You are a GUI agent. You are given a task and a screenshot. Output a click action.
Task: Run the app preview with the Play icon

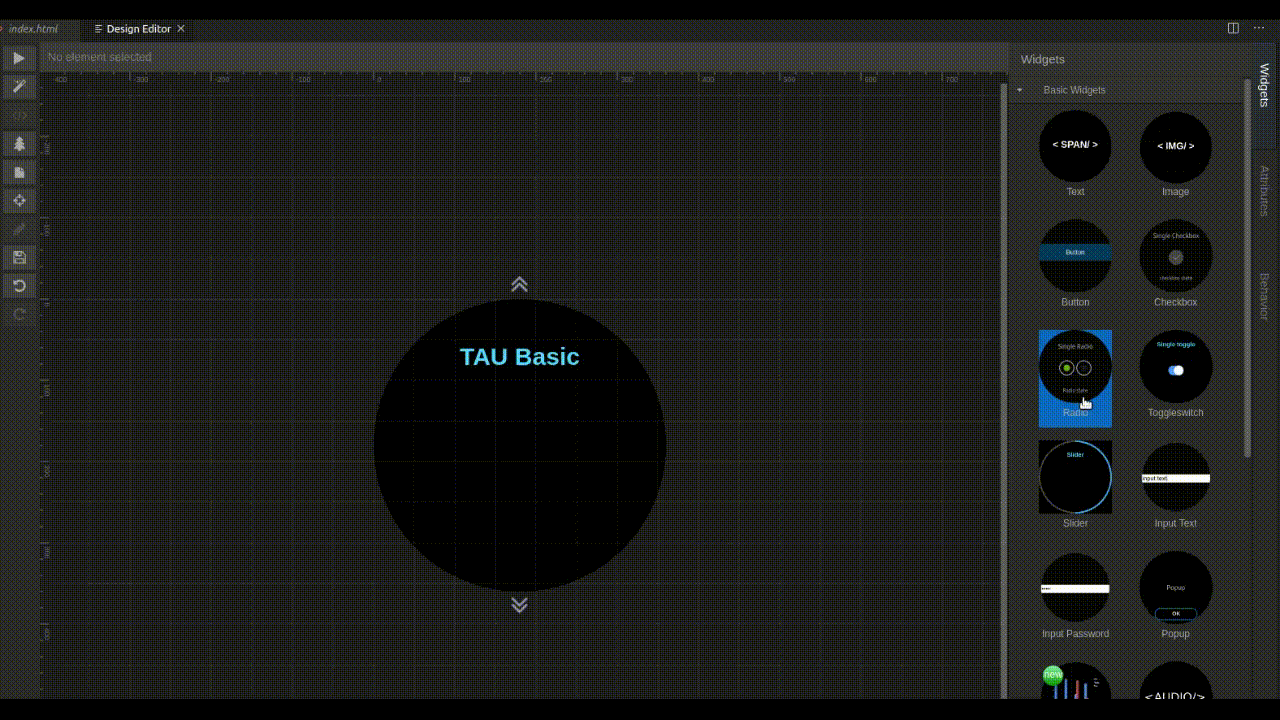pos(19,58)
